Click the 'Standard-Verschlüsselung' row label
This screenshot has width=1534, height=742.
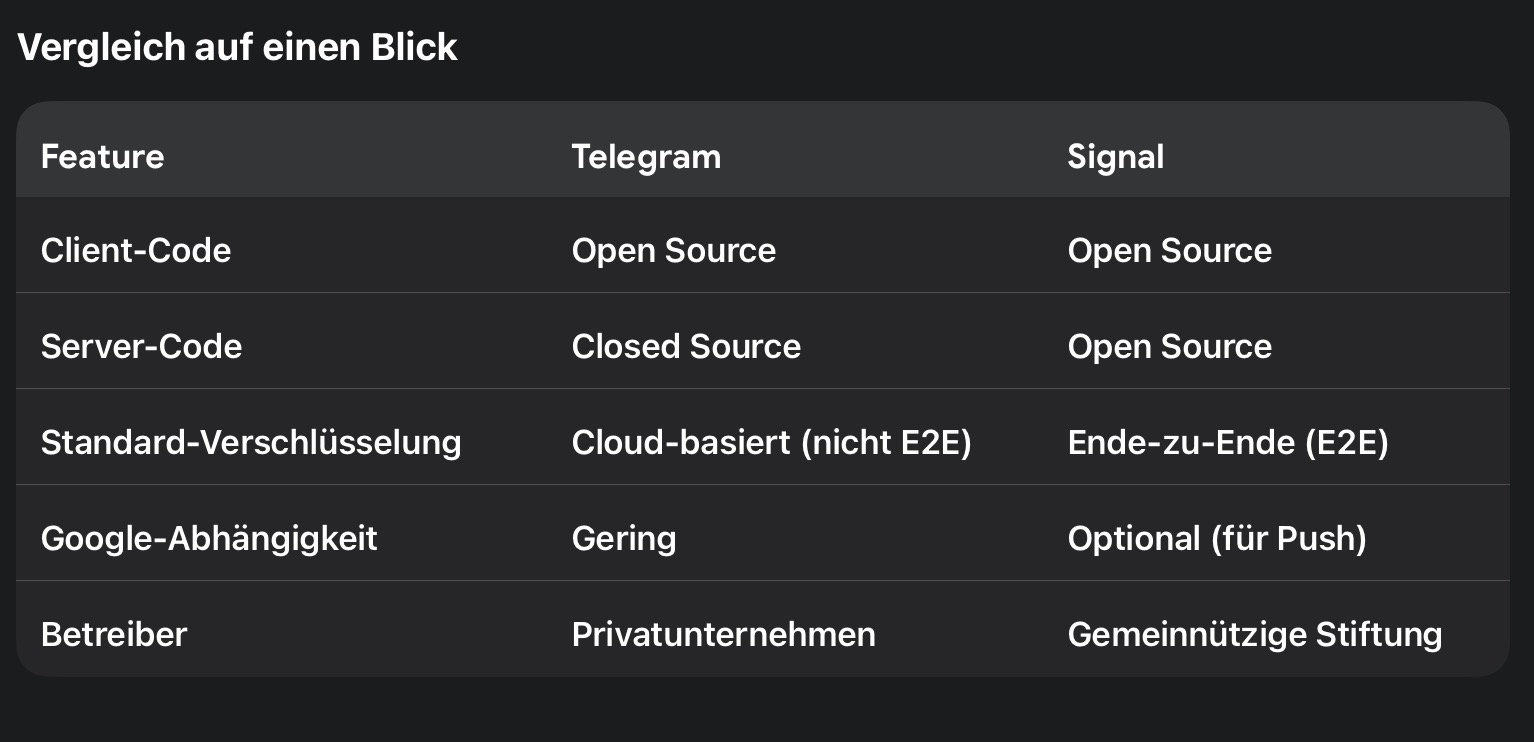[251, 442]
